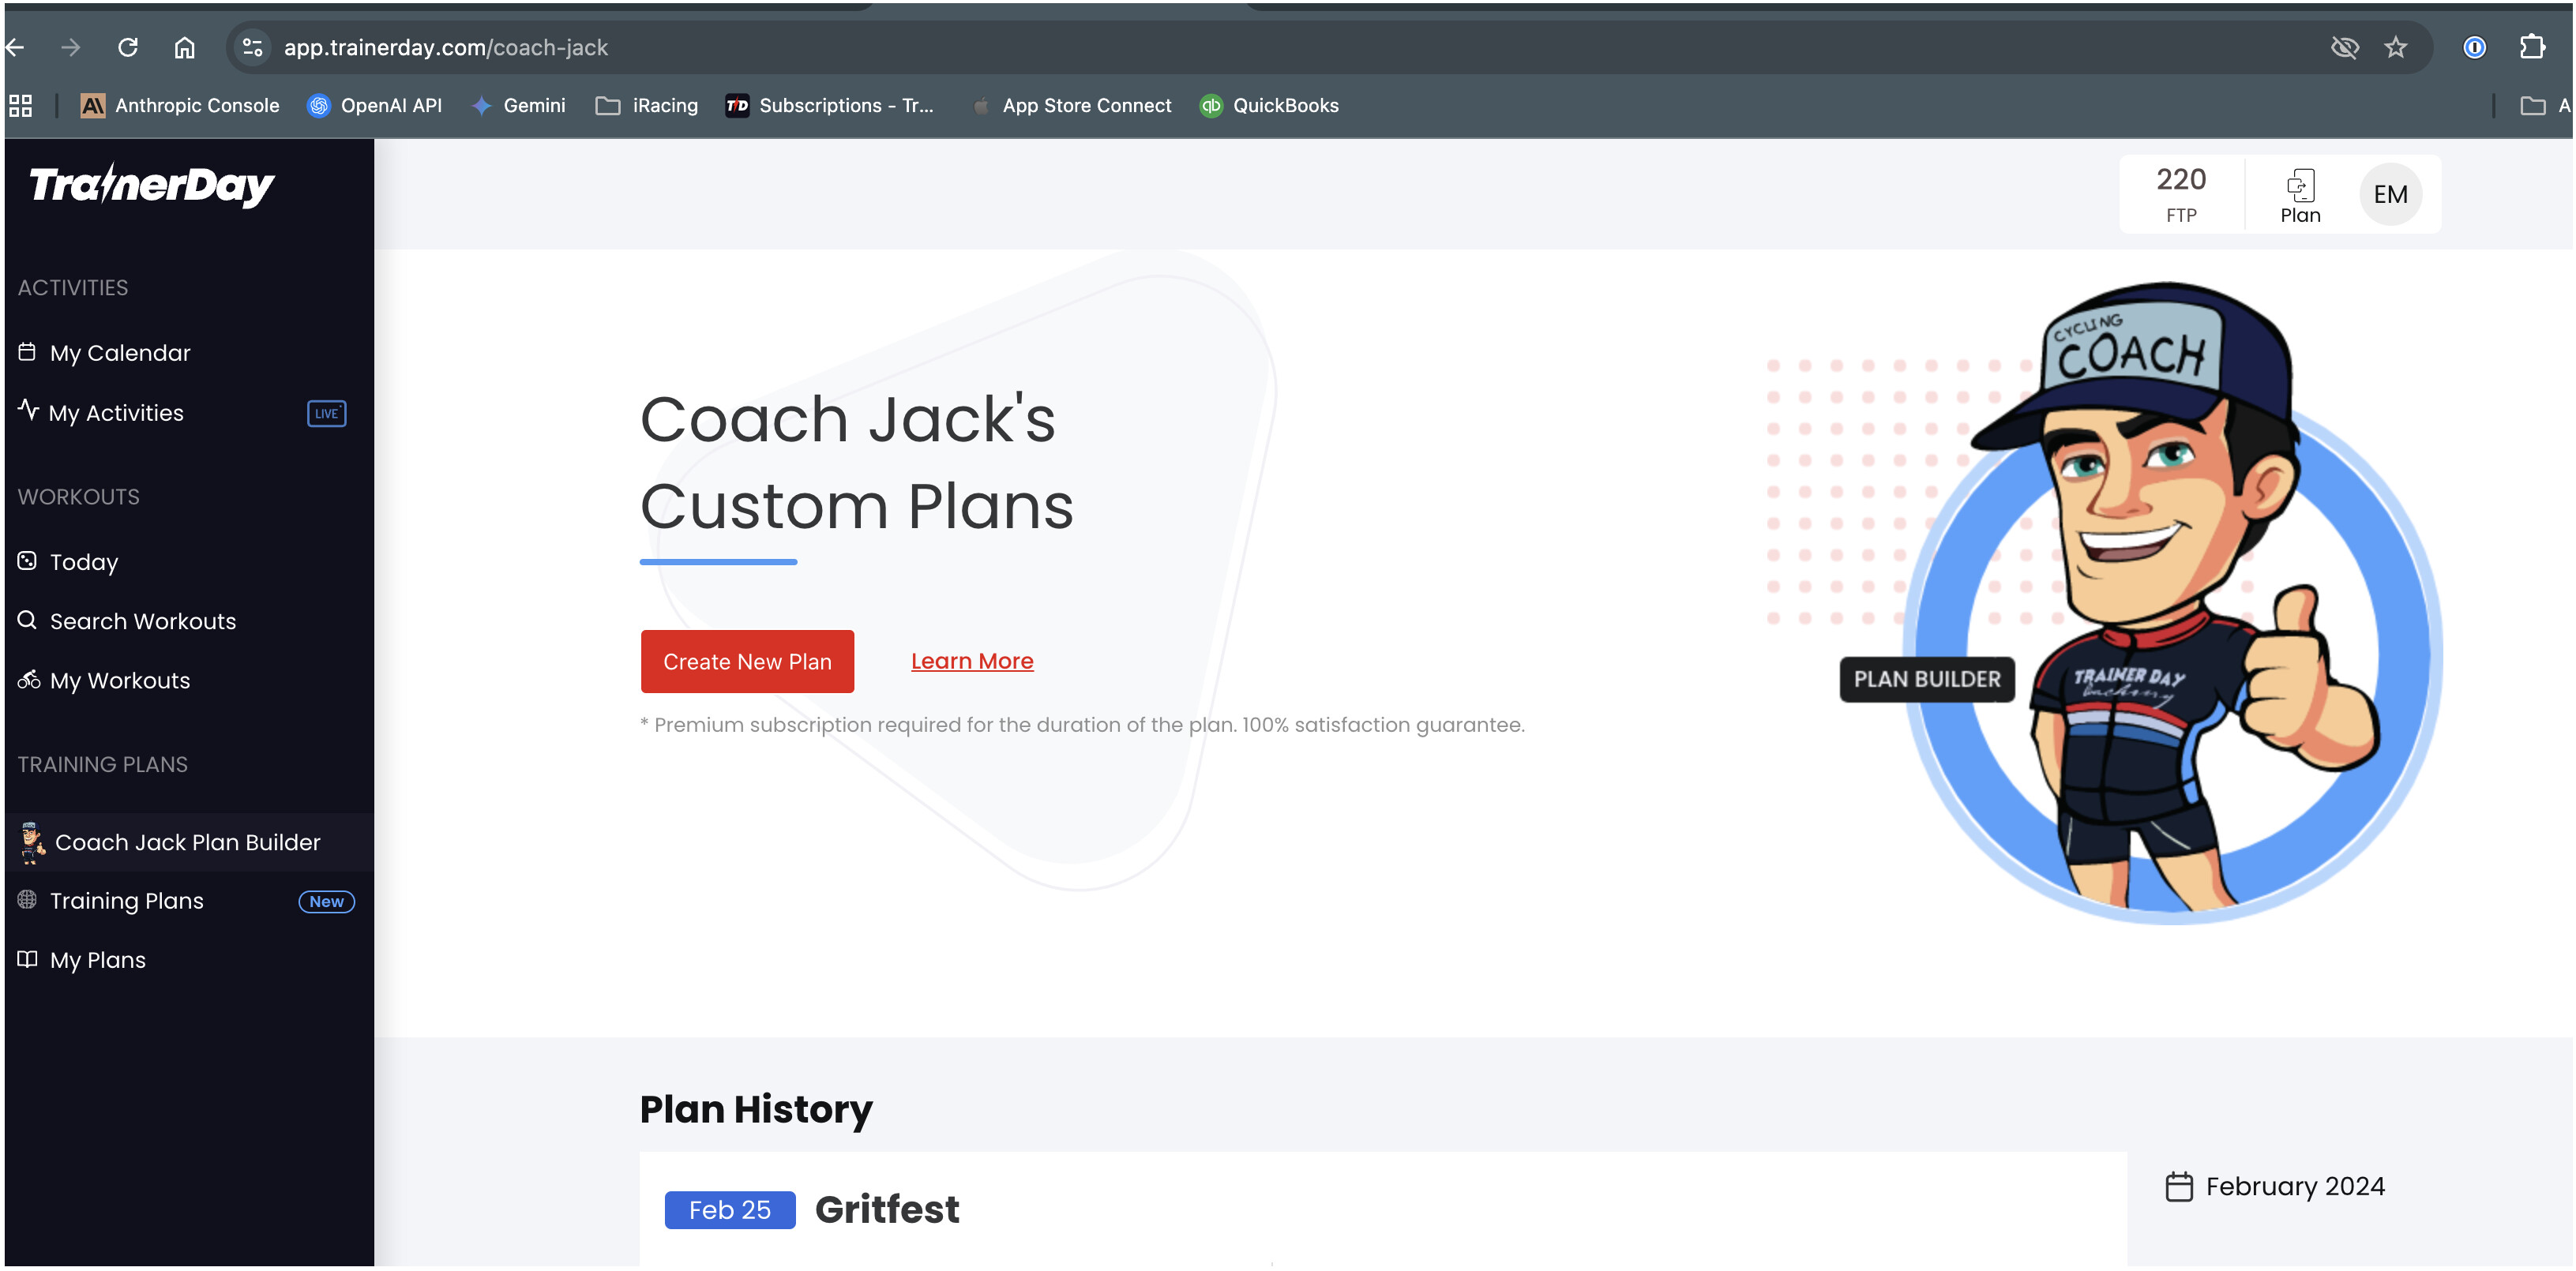2576x1271 pixels.
Task: Open My Plans in sidebar
Action: (x=97, y=960)
